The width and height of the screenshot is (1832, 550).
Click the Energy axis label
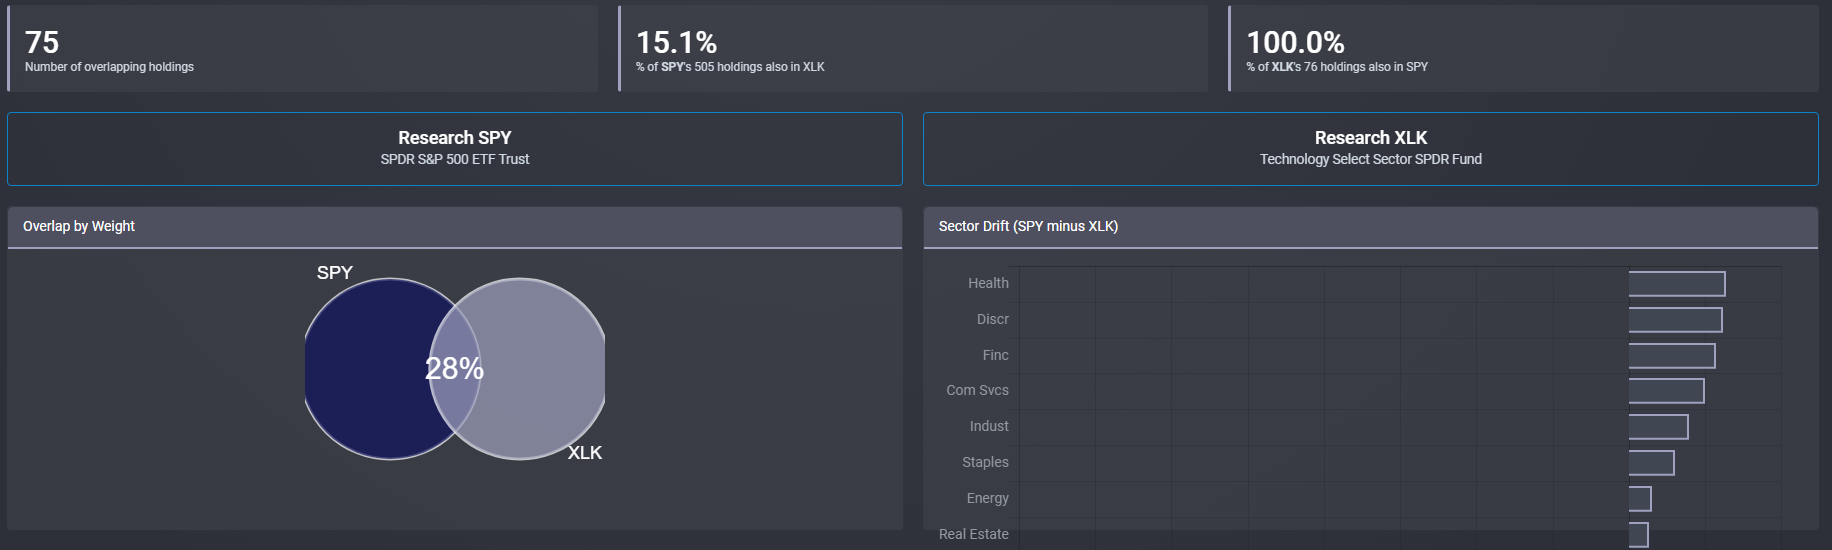987,498
